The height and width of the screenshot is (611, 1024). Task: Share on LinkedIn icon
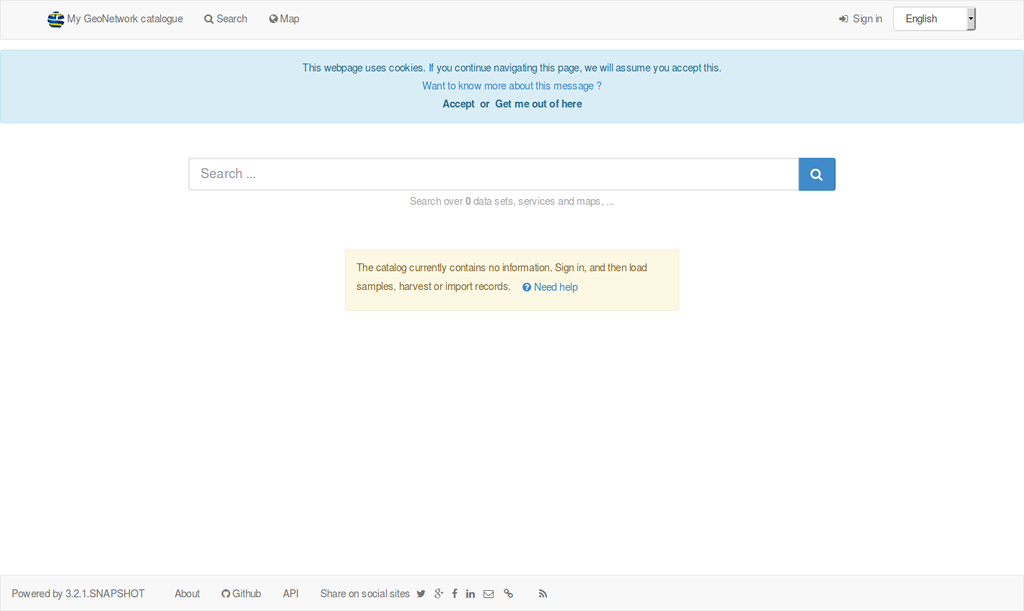click(x=470, y=593)
